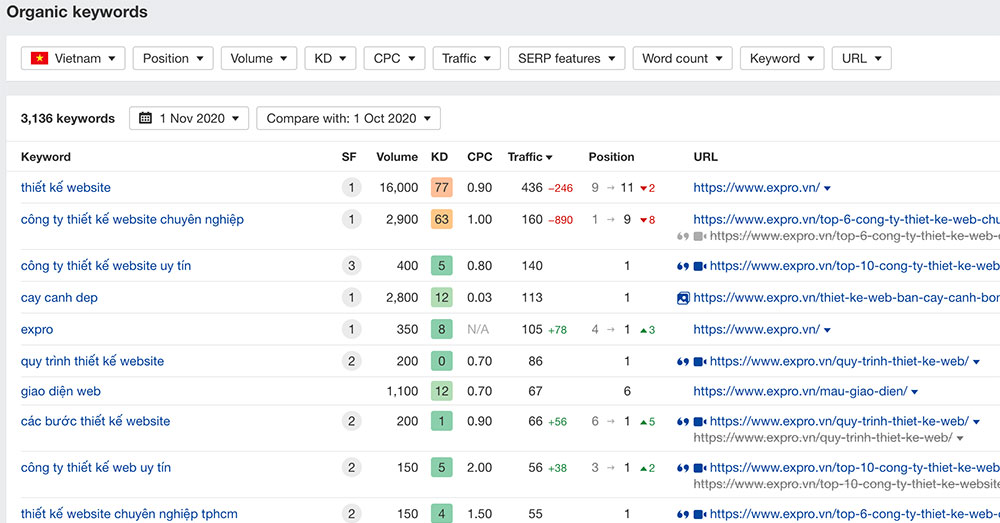Open the Position filter dropdown
Image resolution: width=1000 pixels, height=523 pixels.
[x=173, y=58]
